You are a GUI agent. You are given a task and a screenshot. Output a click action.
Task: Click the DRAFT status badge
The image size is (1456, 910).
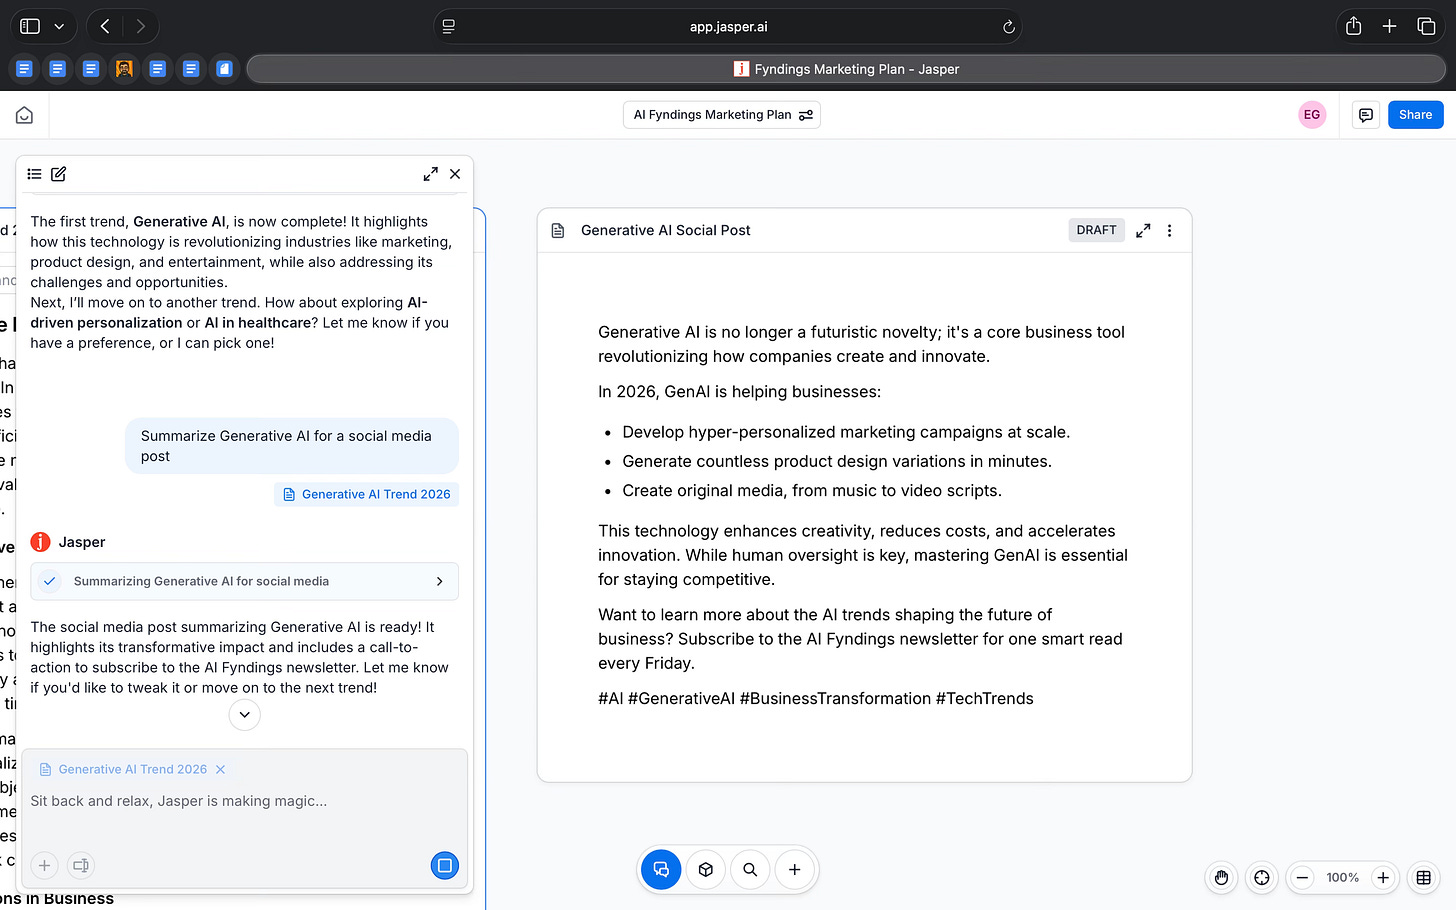click(x=1096, y=230)
